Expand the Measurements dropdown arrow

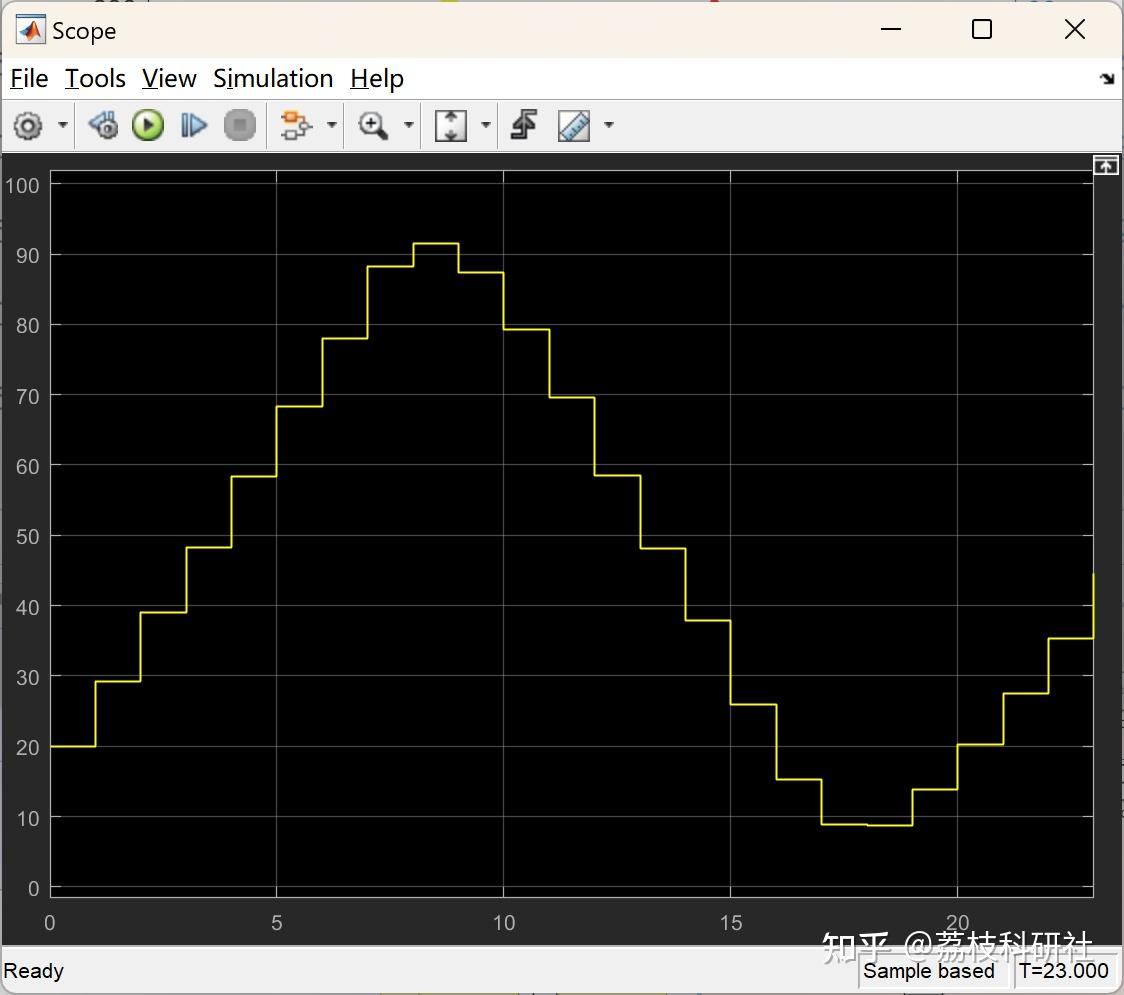tap(609, 125)
